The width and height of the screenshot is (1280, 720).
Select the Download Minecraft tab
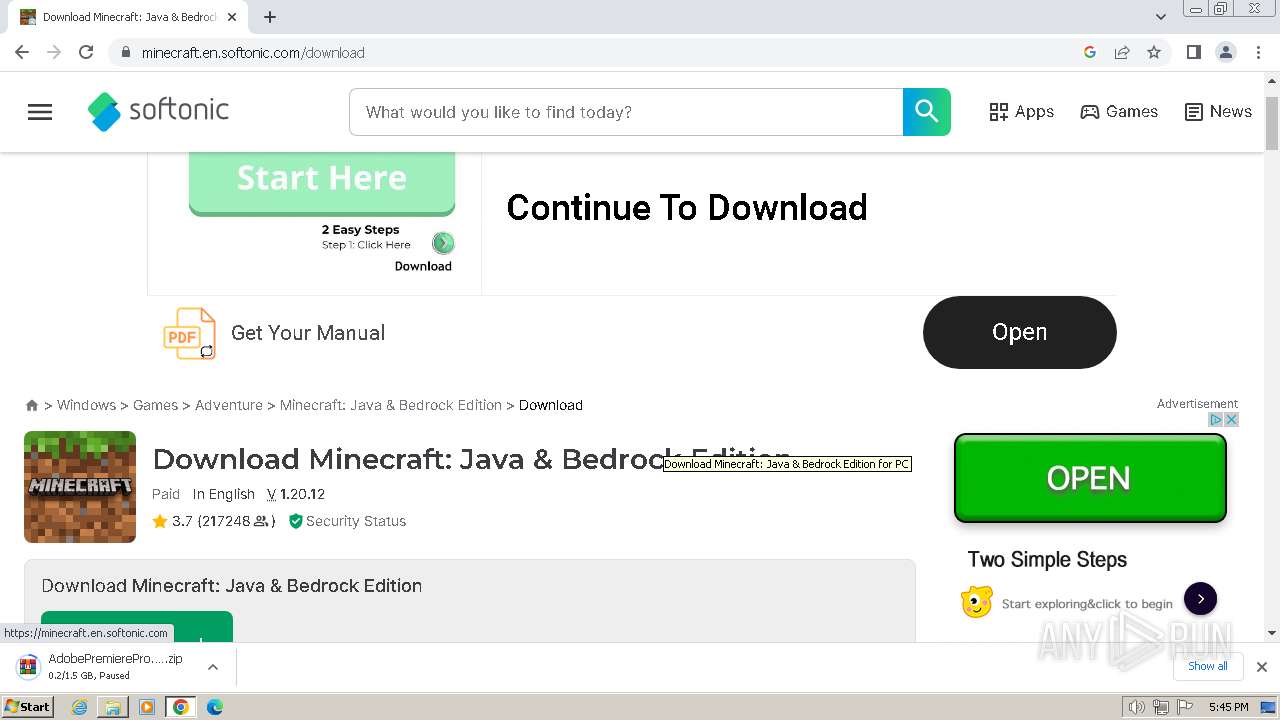tap(130, 17)
